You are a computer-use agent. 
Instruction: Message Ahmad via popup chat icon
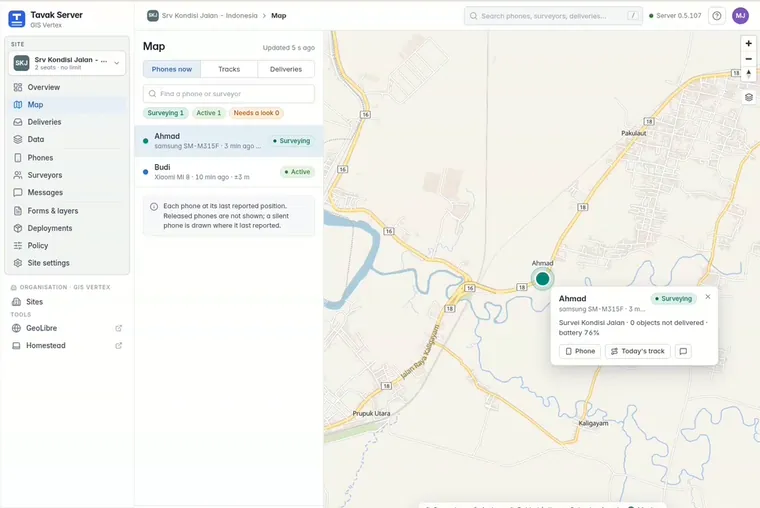[x=683, y=351]
